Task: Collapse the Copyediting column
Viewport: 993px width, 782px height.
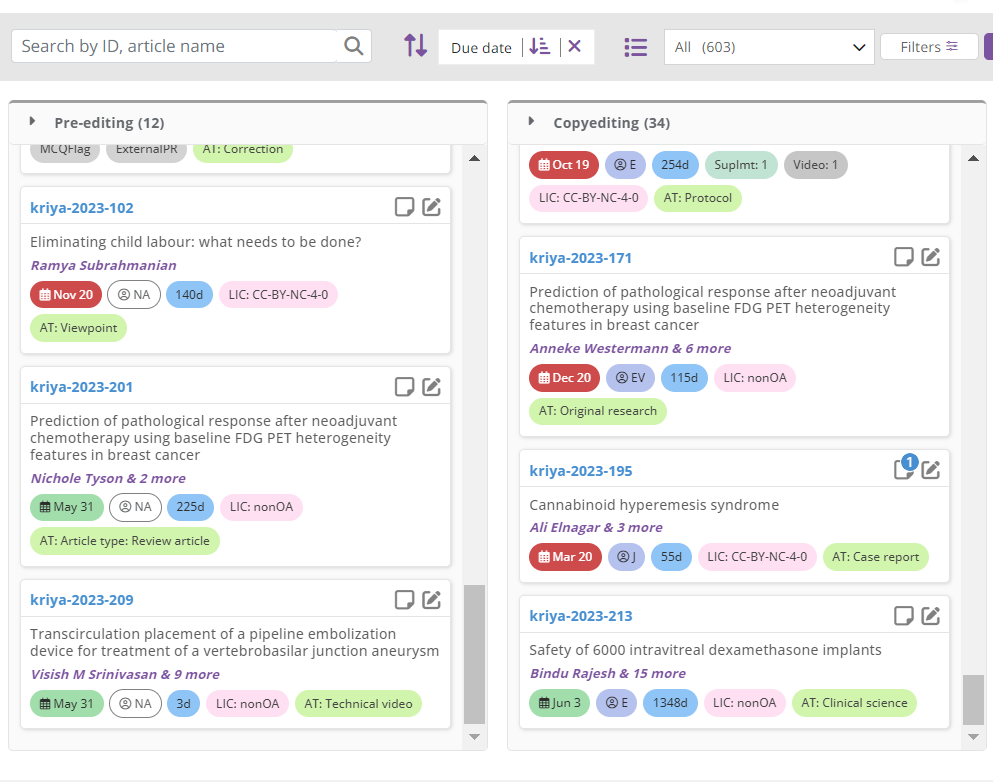Action: click(531, 121)
